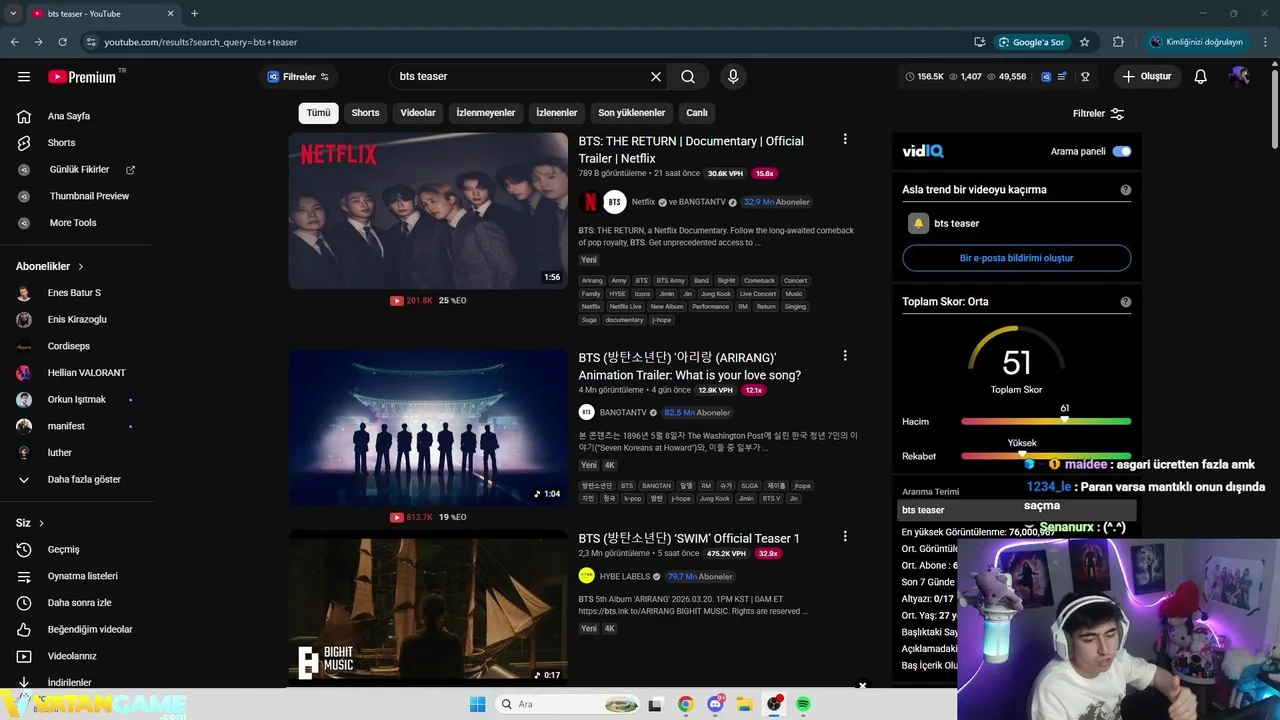Select the Shorts filter chip
The width and height of the screenshot is (1280, 720).
[x=365, y=113]
